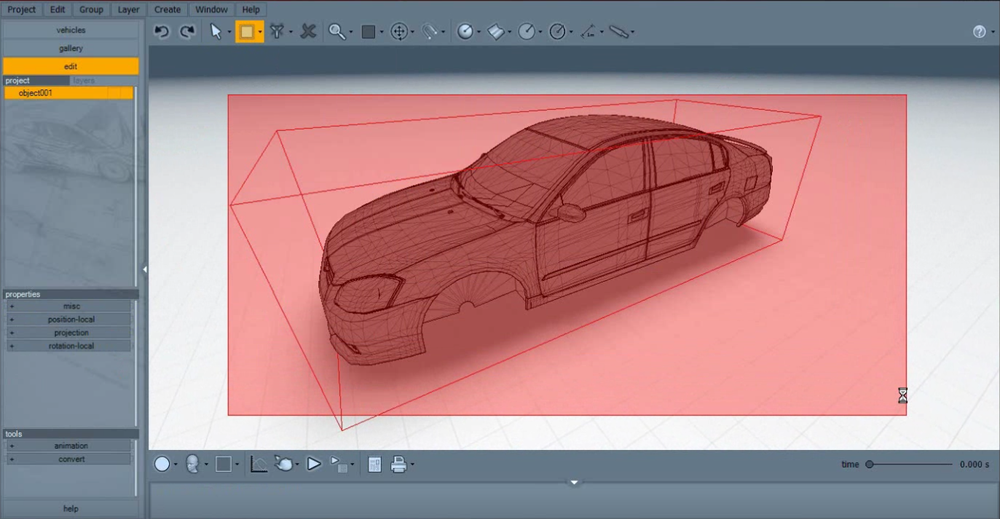Image resolution: width=1000 pixels, height=519 pixels.
Task: Select the move crosshair tool
Action: point(399,32)
